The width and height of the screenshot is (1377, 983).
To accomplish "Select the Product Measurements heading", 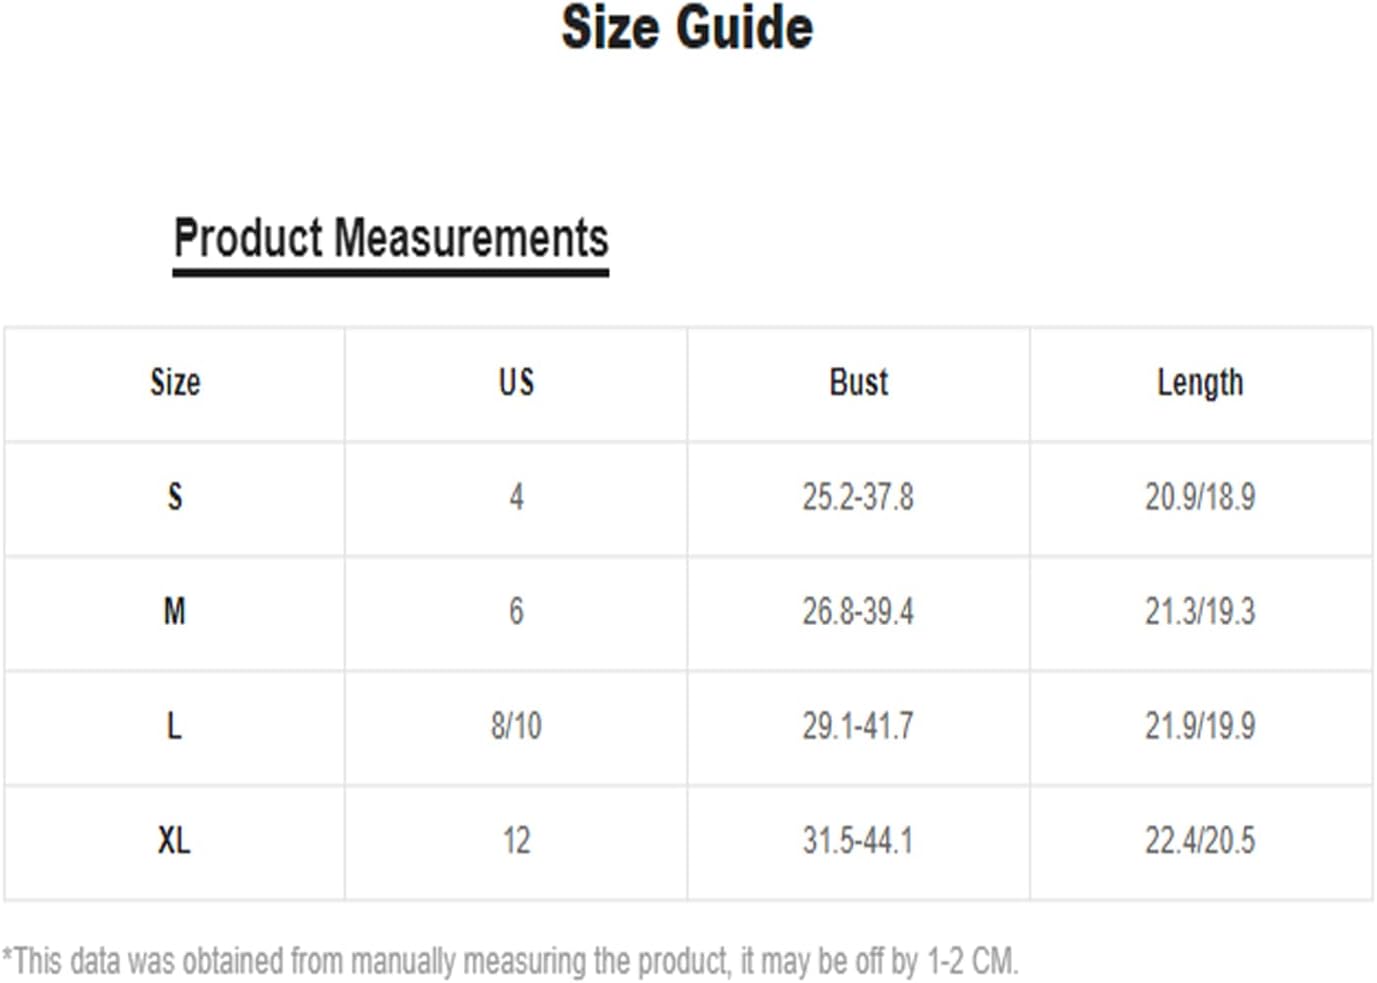I will (391, 239).
